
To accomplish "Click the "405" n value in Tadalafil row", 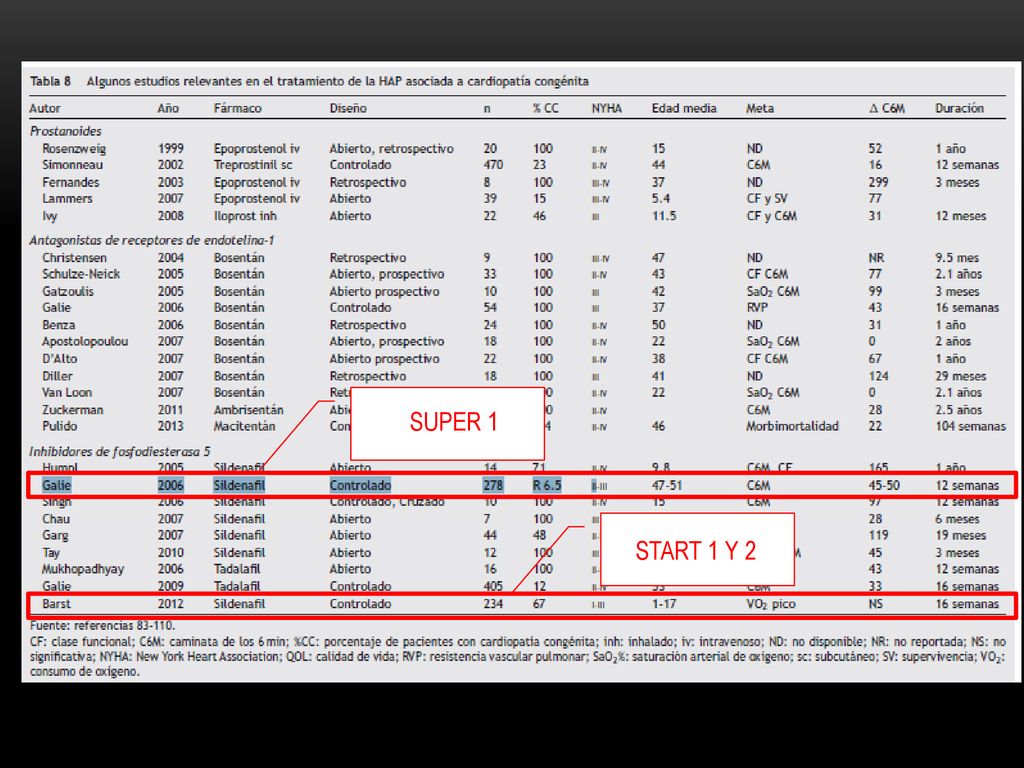I will [x=493, y=586].
